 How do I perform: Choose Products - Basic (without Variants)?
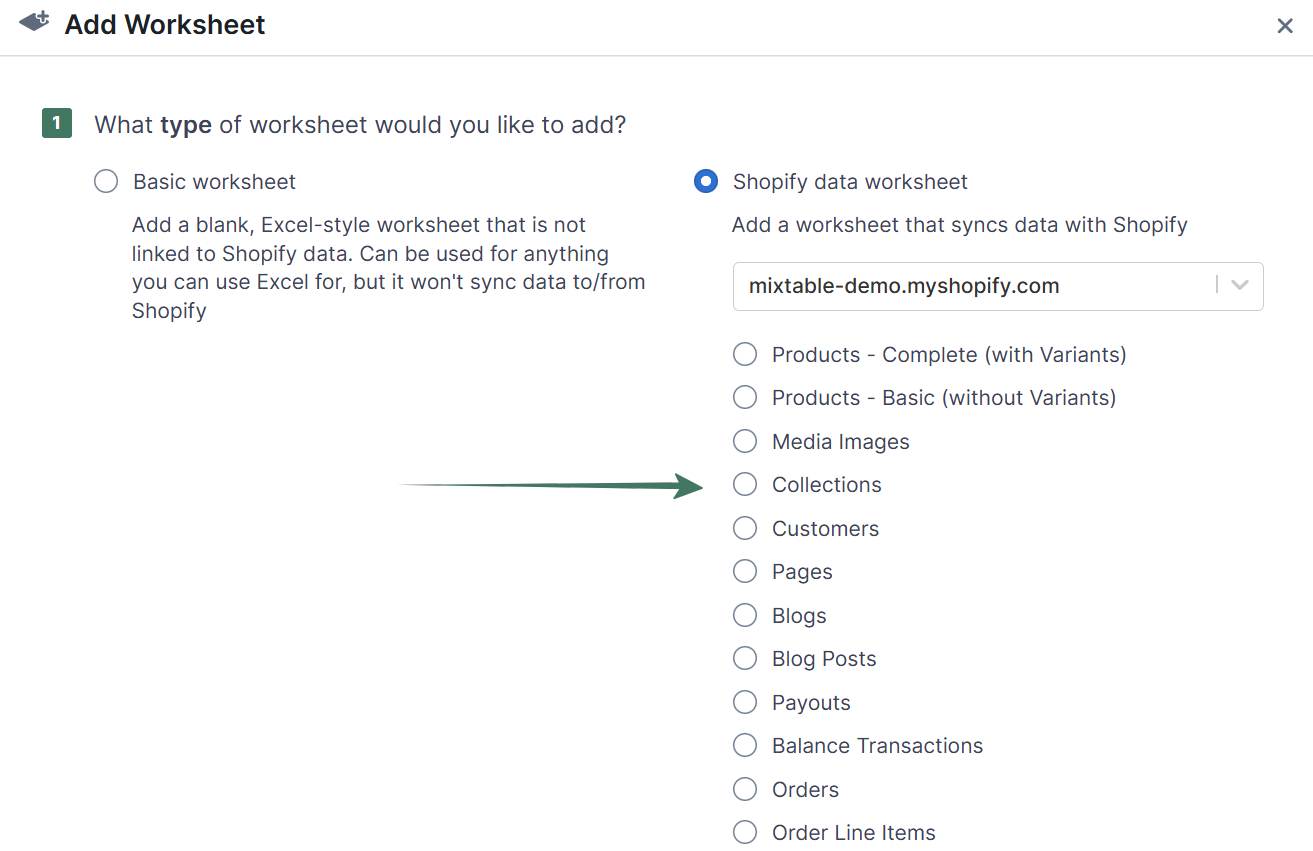[745, 397]
